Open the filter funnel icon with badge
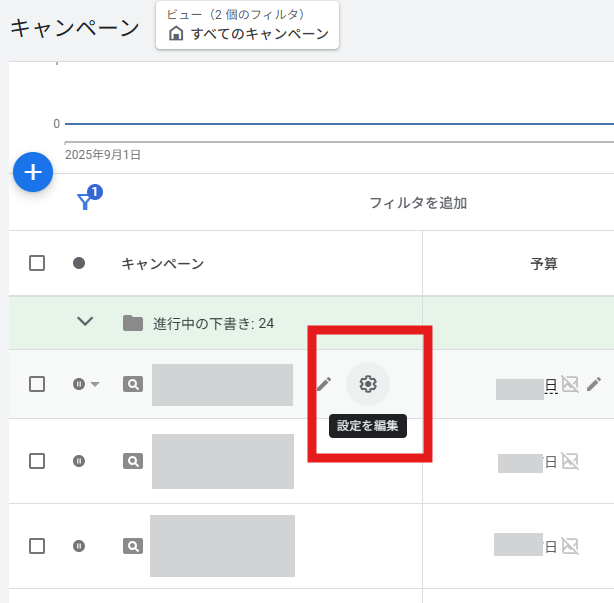Viewport: 614px width, 603px height. 87,201
